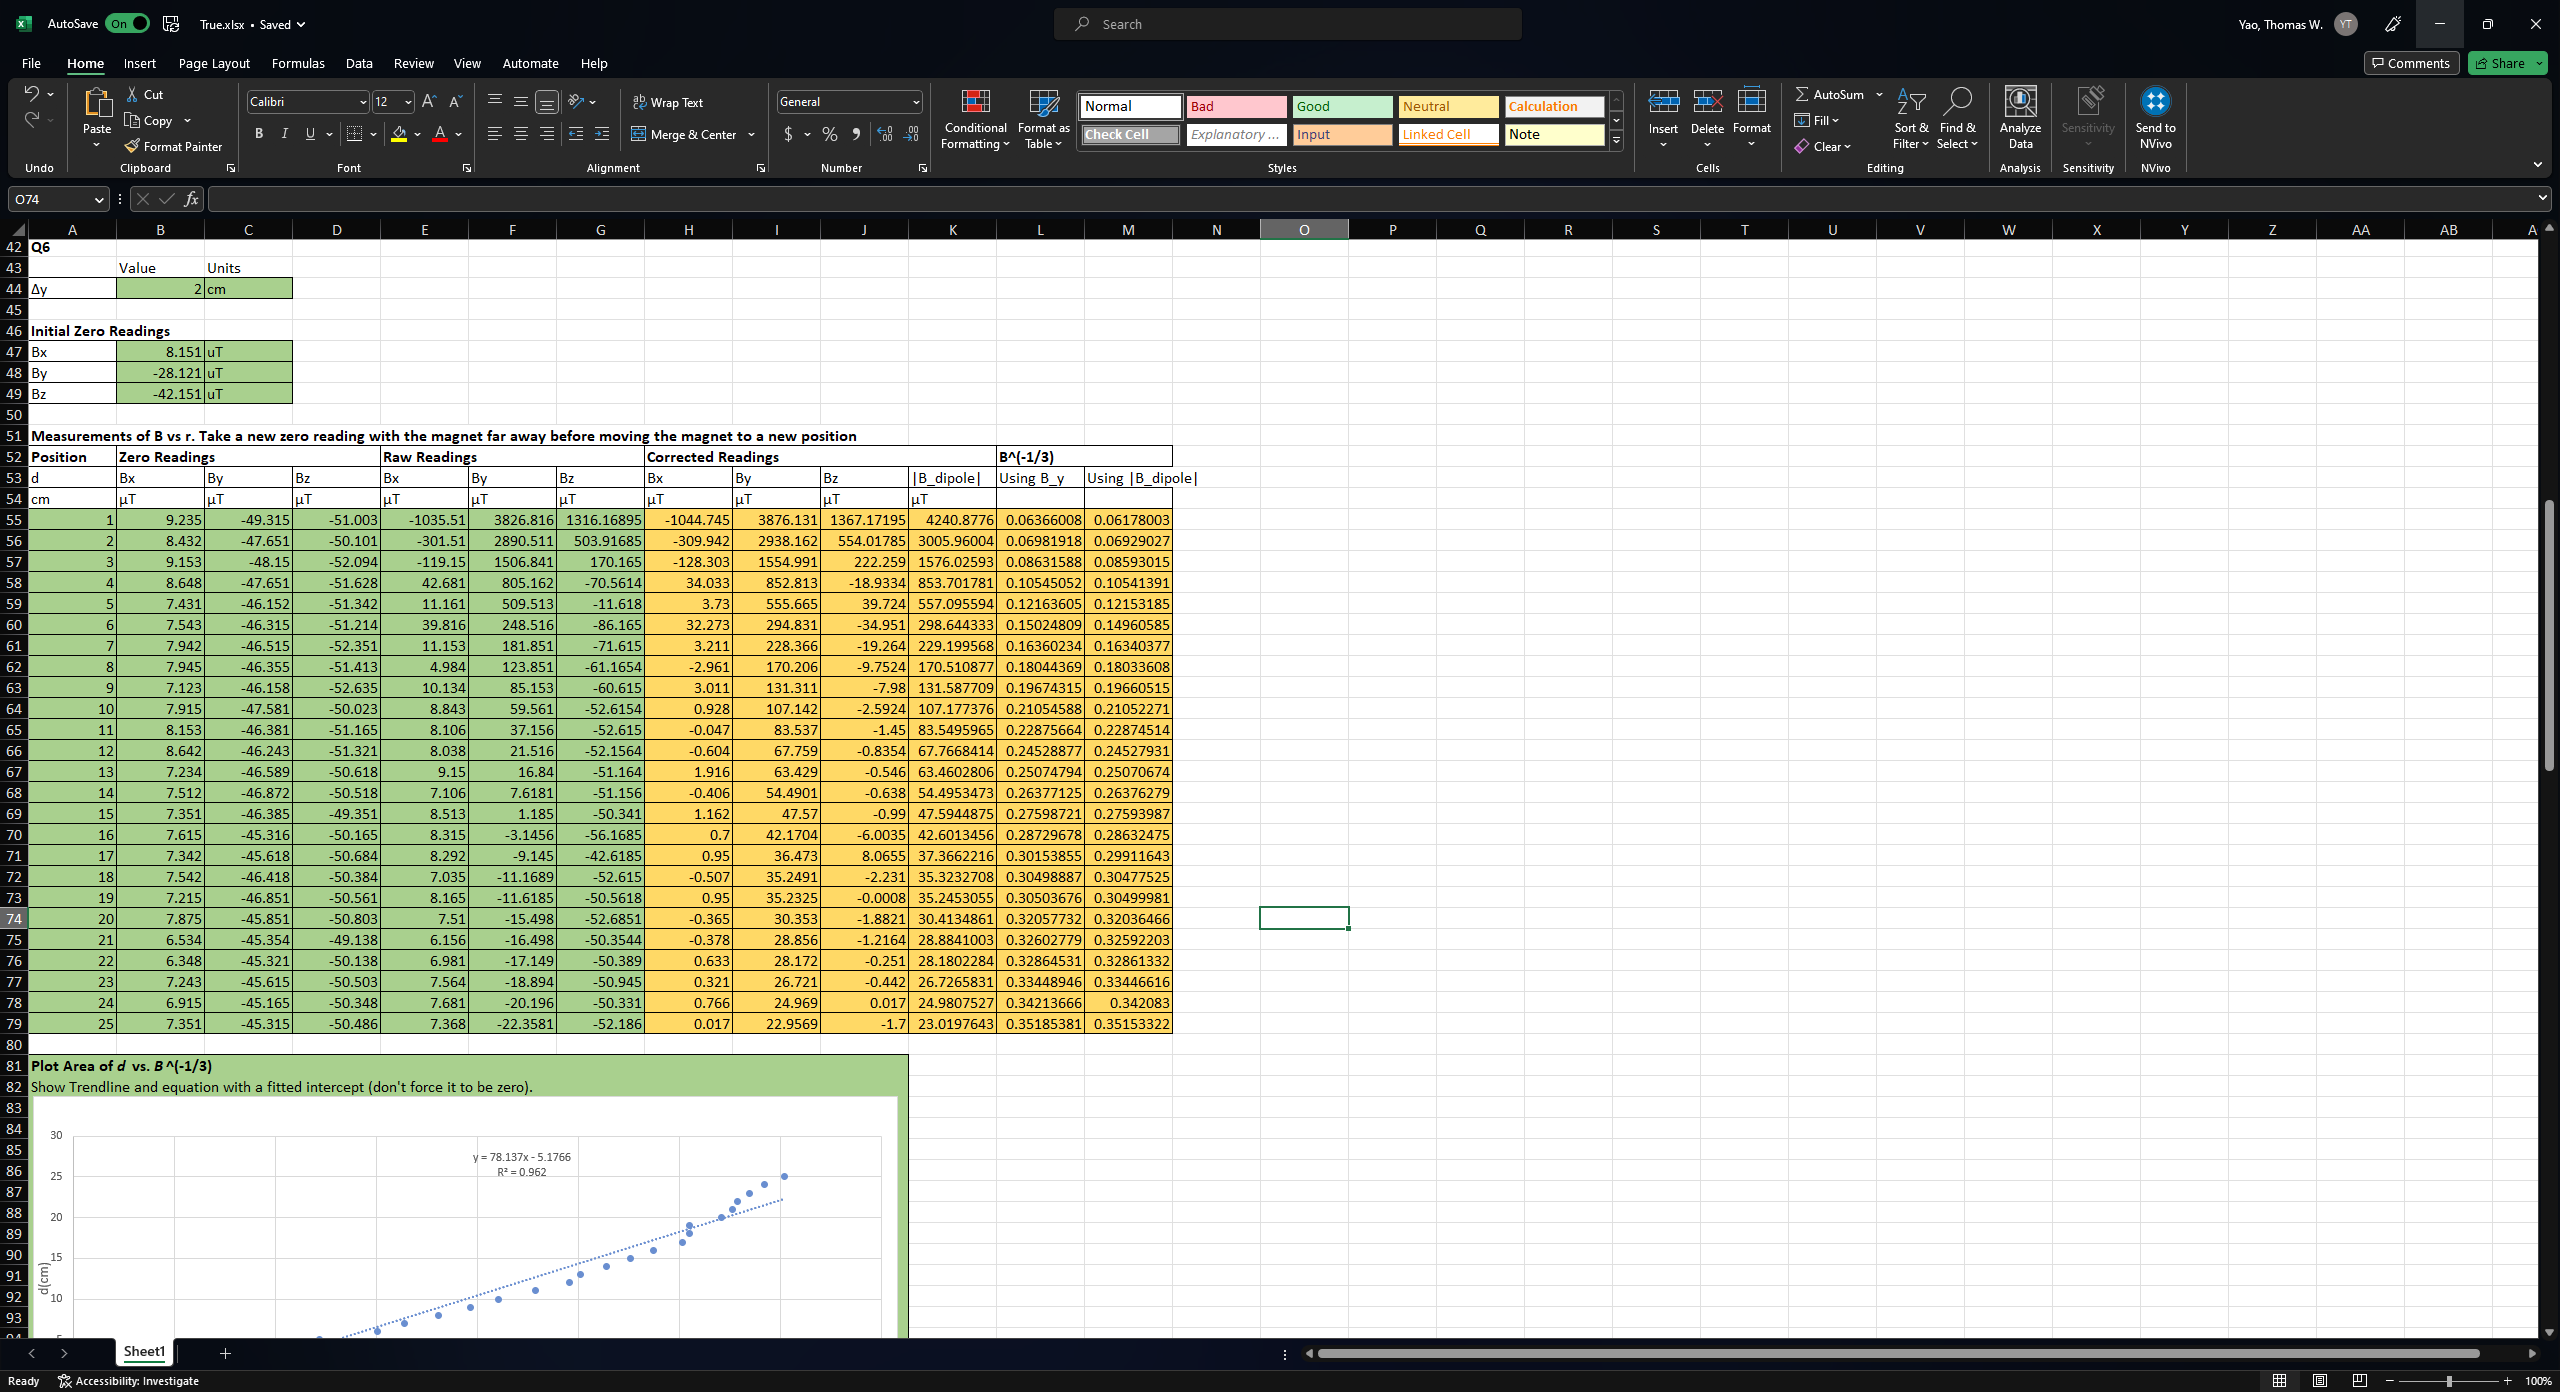Image resolution: width=2560 pixels, height=1392 pixels.
Task: Click the Format Painter icon
Action: pos(132,146)
